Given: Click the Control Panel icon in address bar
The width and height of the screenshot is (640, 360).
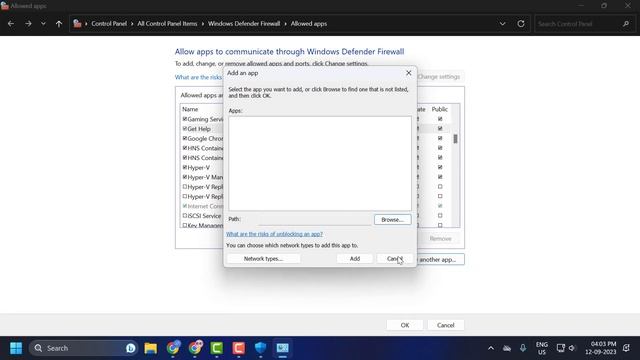Looking at the screenshot, I should (77, 24).
